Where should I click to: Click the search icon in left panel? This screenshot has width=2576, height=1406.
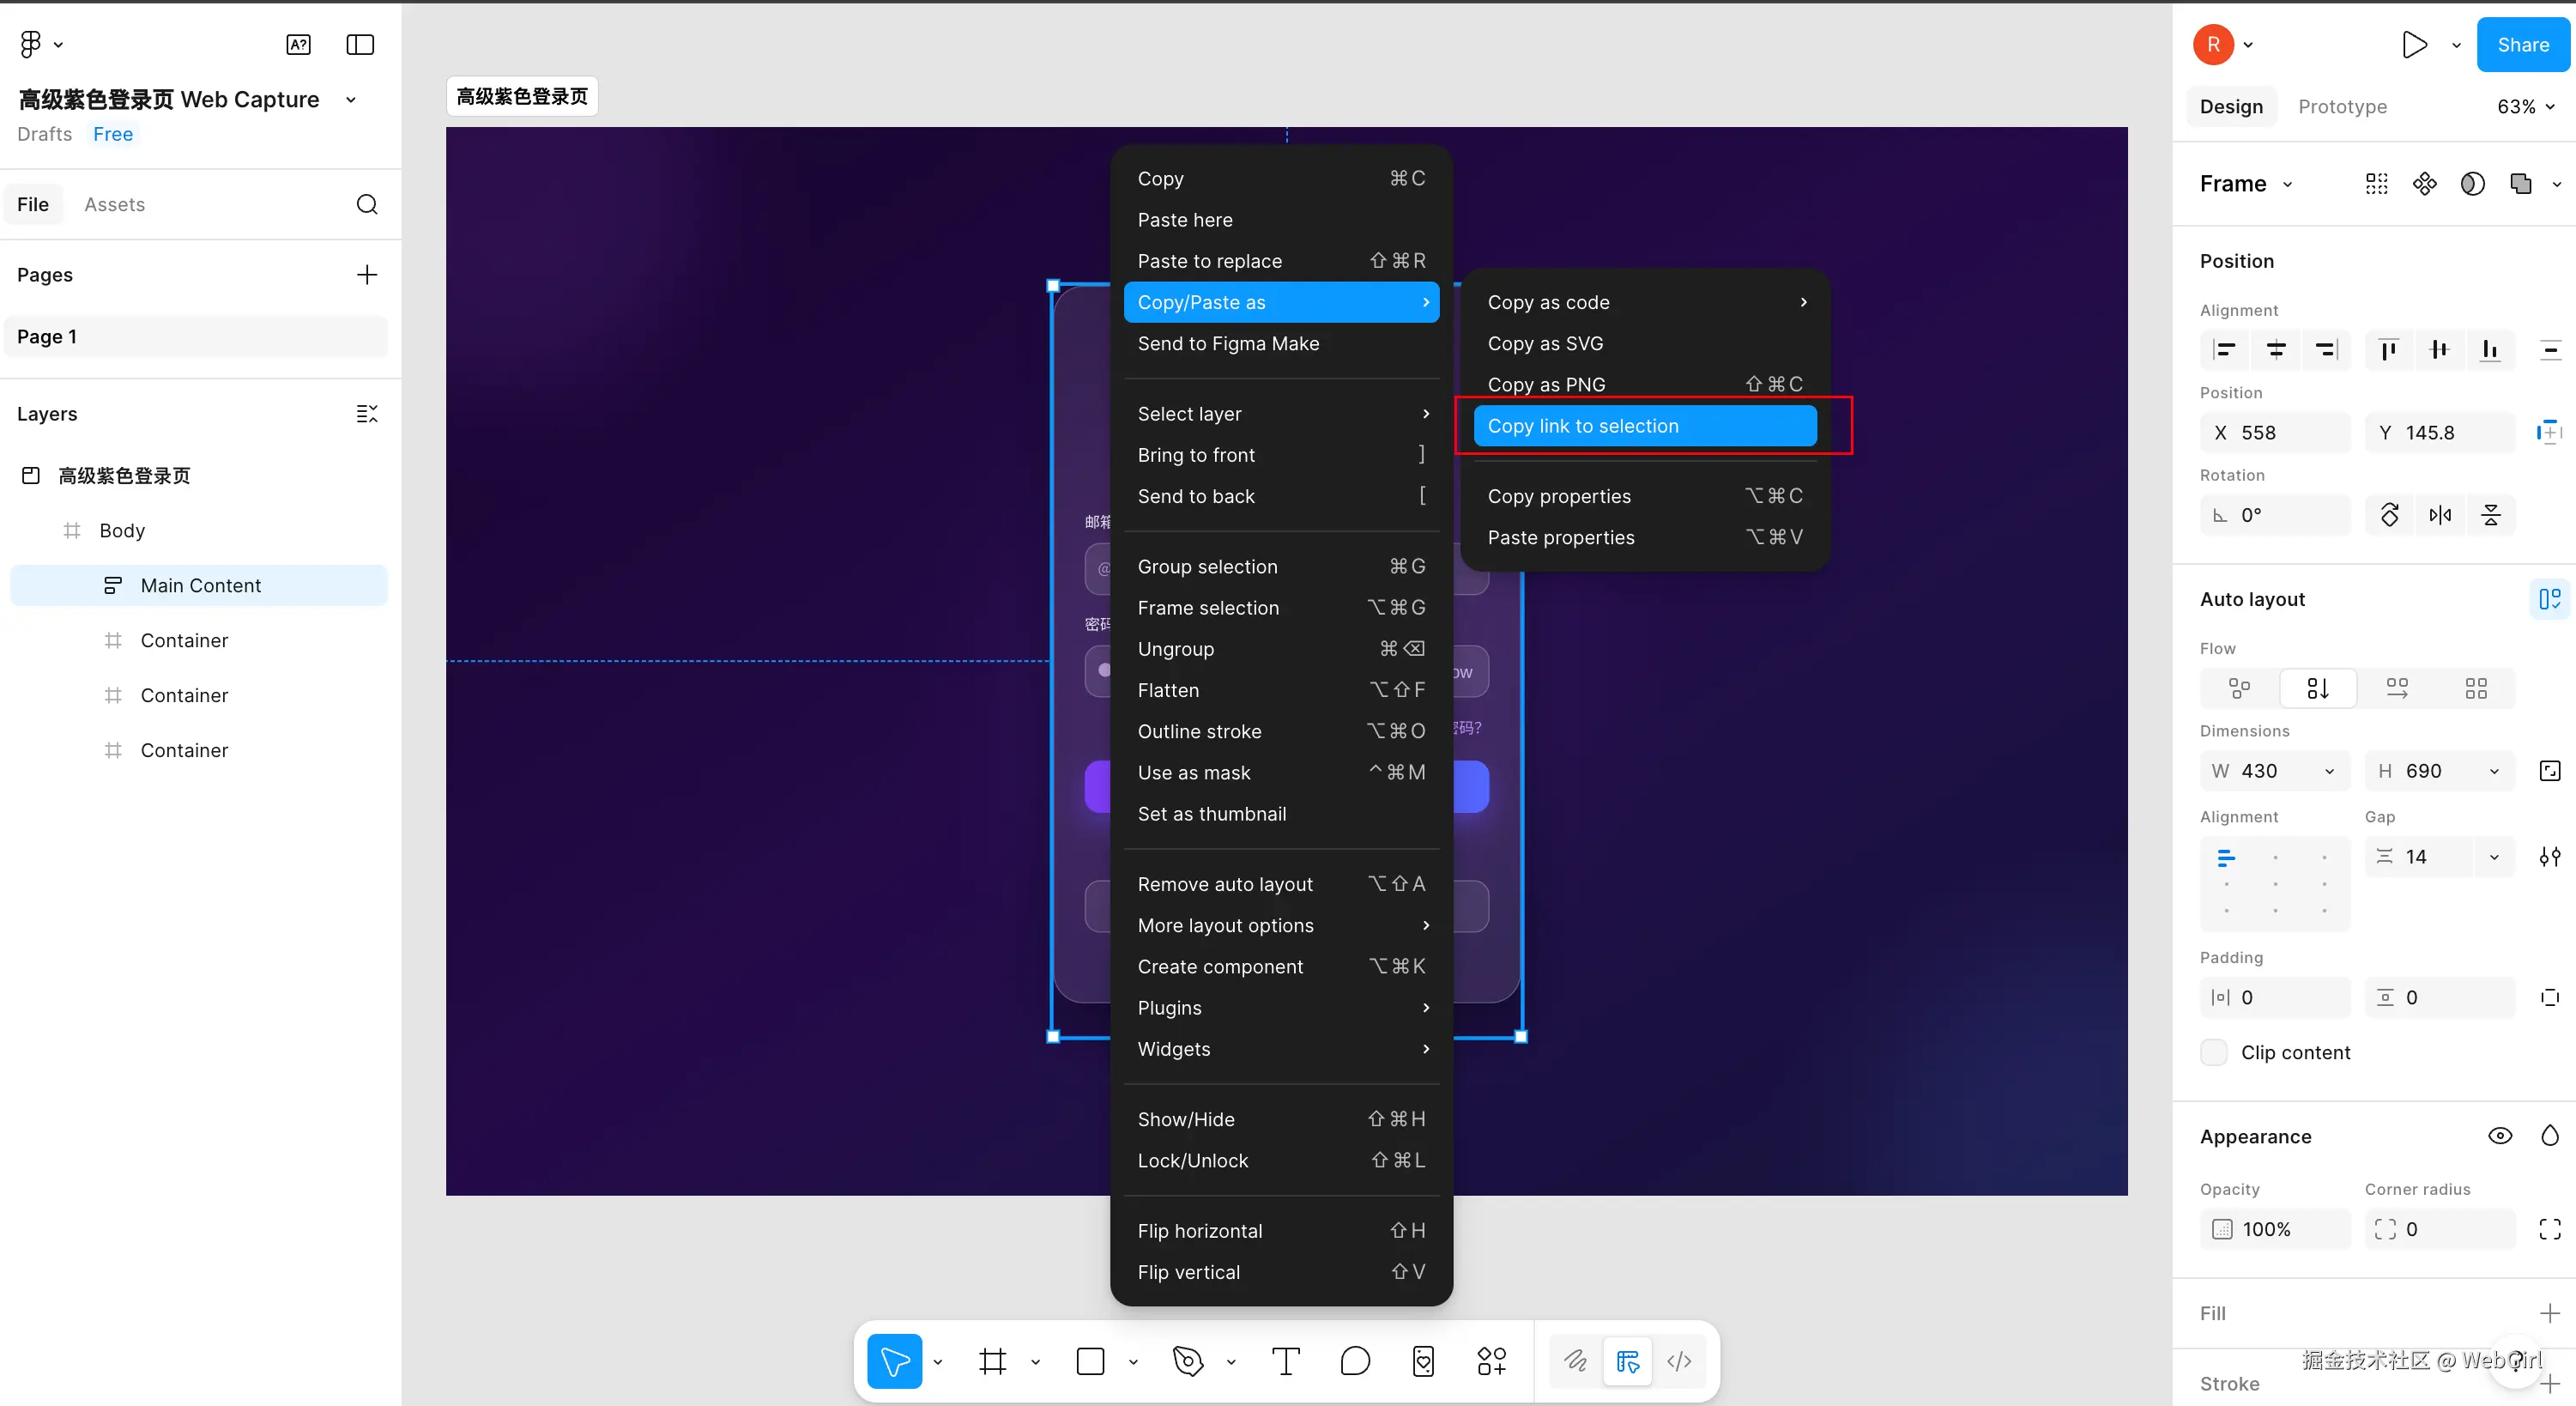pyautogui.click(x=367, y=204)
